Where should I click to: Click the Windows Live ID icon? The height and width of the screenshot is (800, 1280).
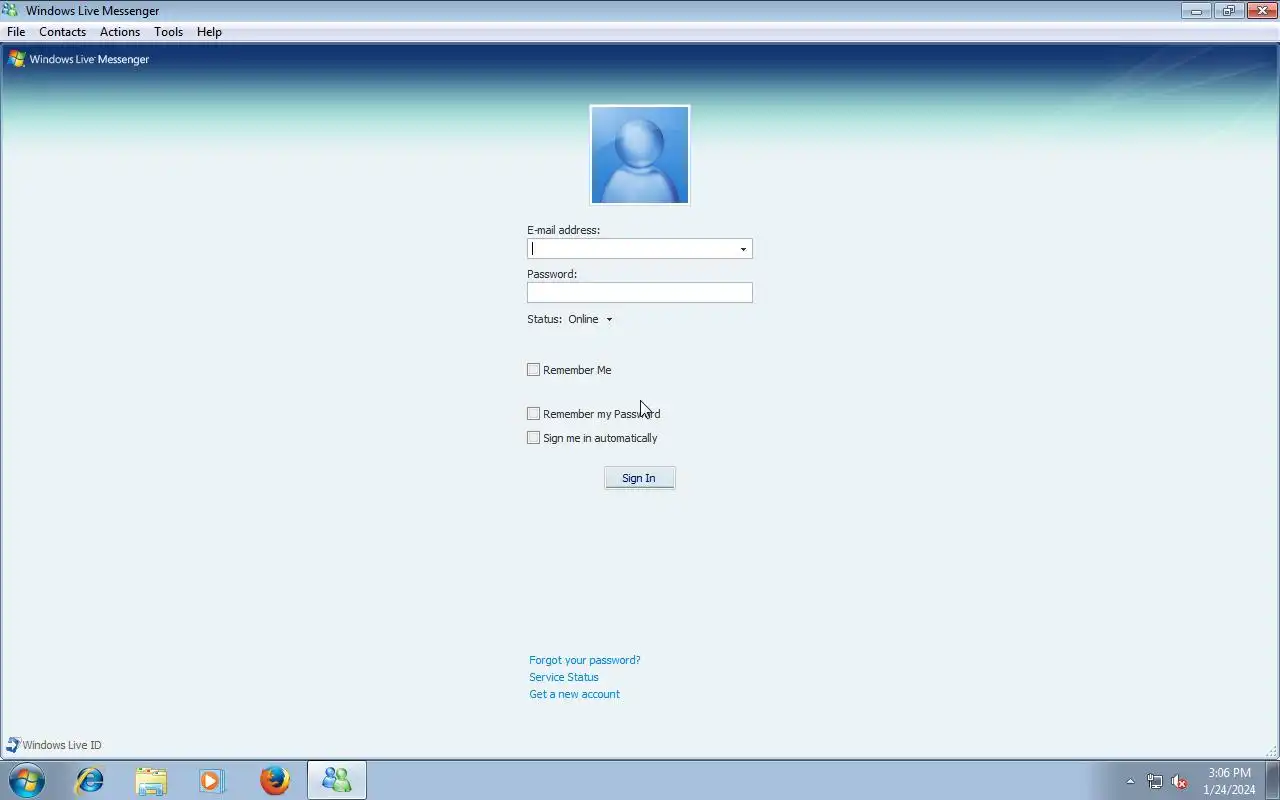pos(13,745)
